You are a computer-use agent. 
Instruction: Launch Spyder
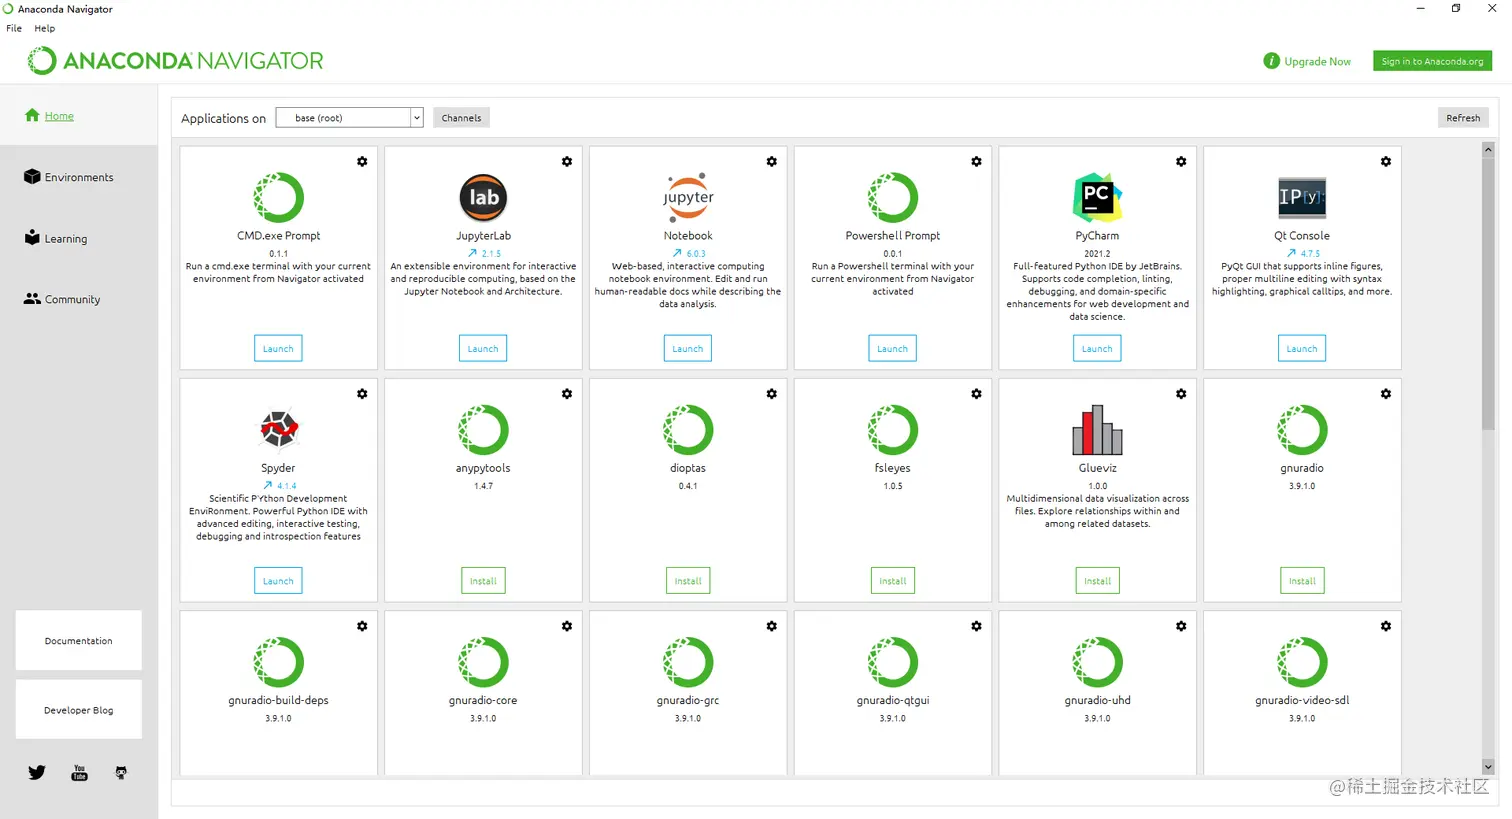coord(278,581)
